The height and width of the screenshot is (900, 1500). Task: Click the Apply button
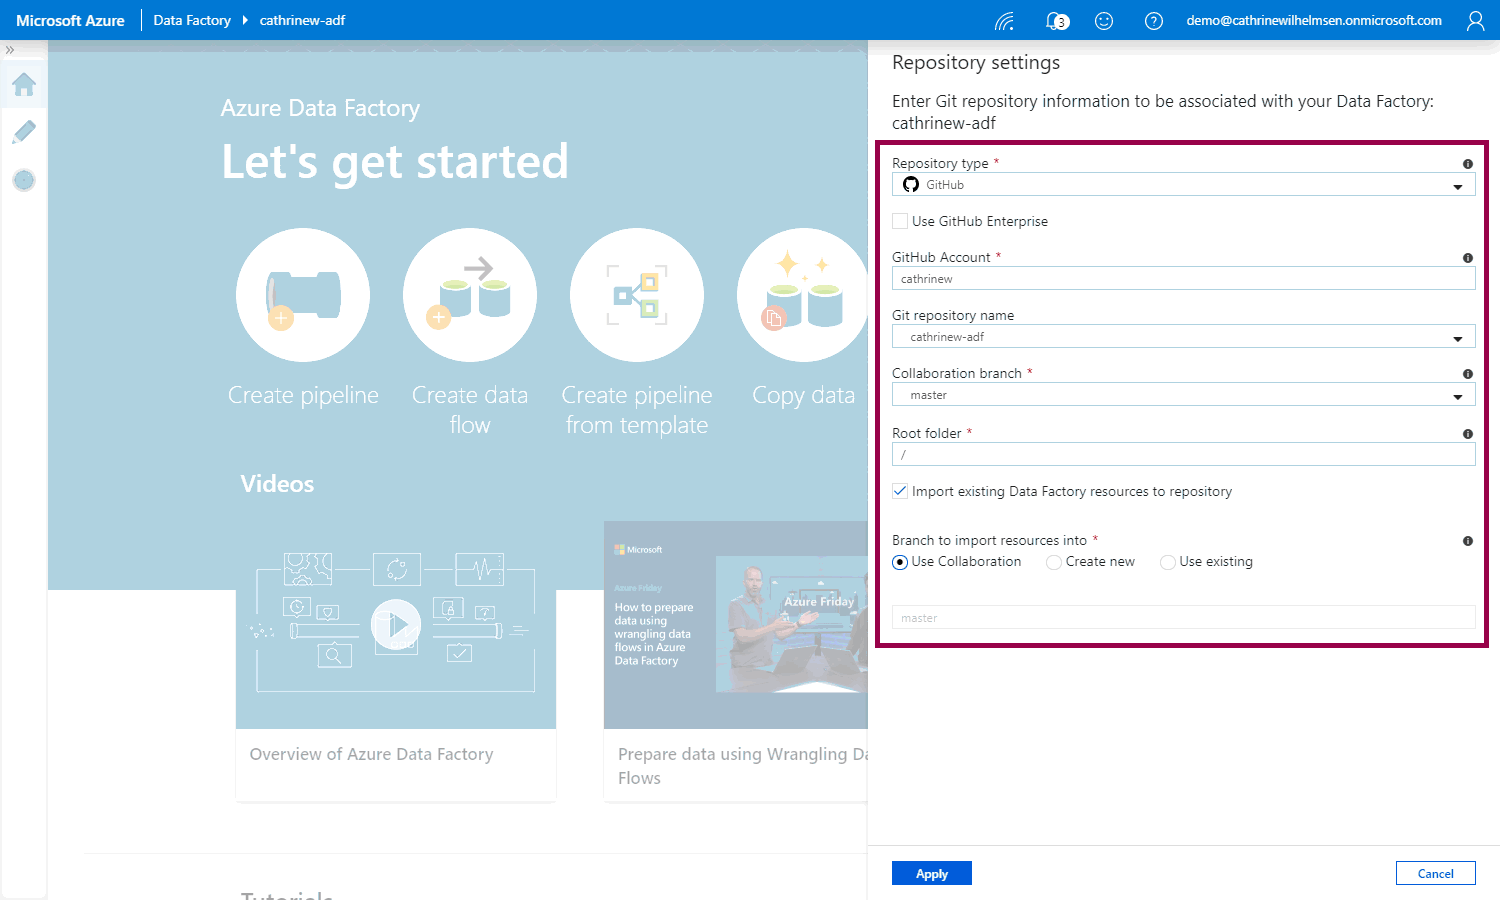pos(931,873)
